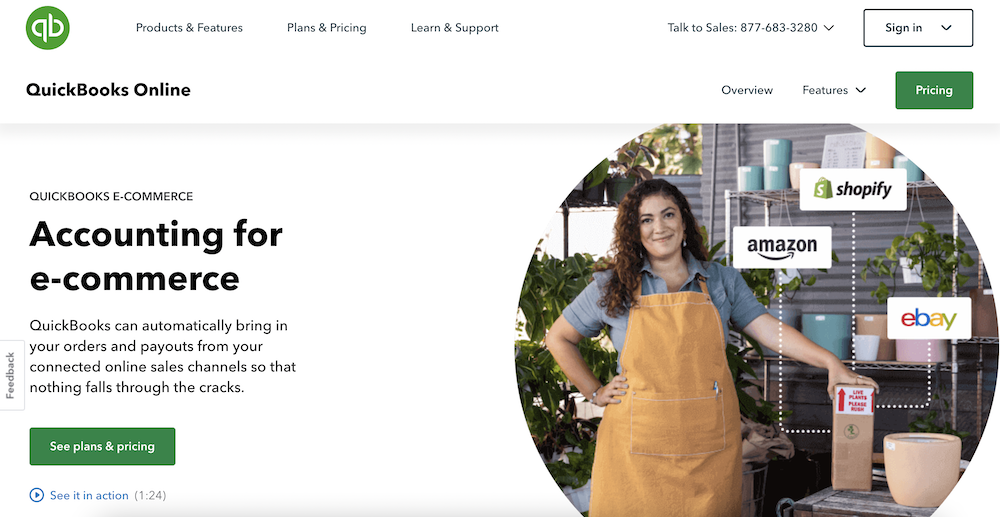1000x517 pixels.
Task: Click the QuickBooks Online heading
Action: (108, 90)
